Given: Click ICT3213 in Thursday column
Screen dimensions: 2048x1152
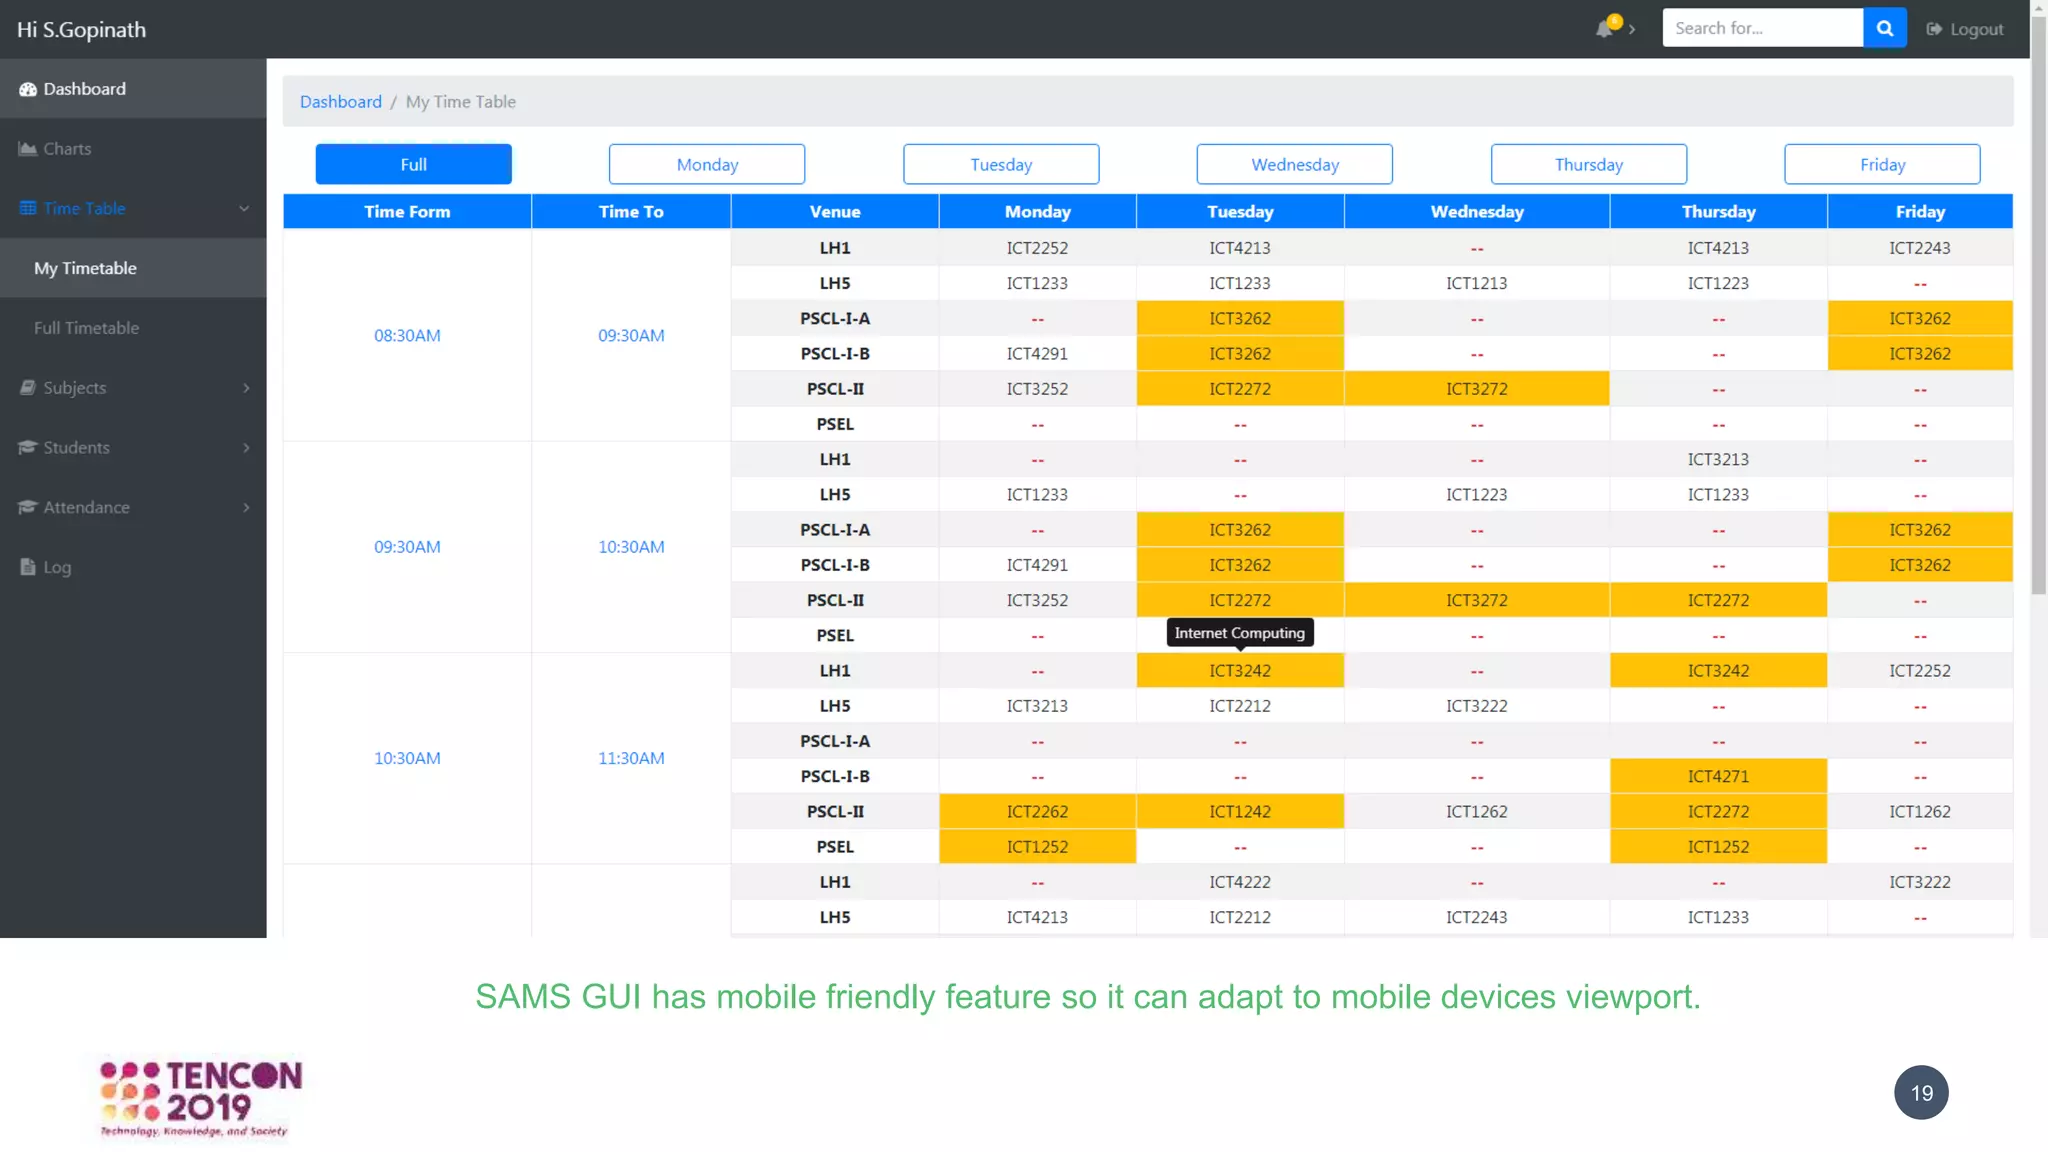Looking at the screenshot, I should click(1718, 459).
